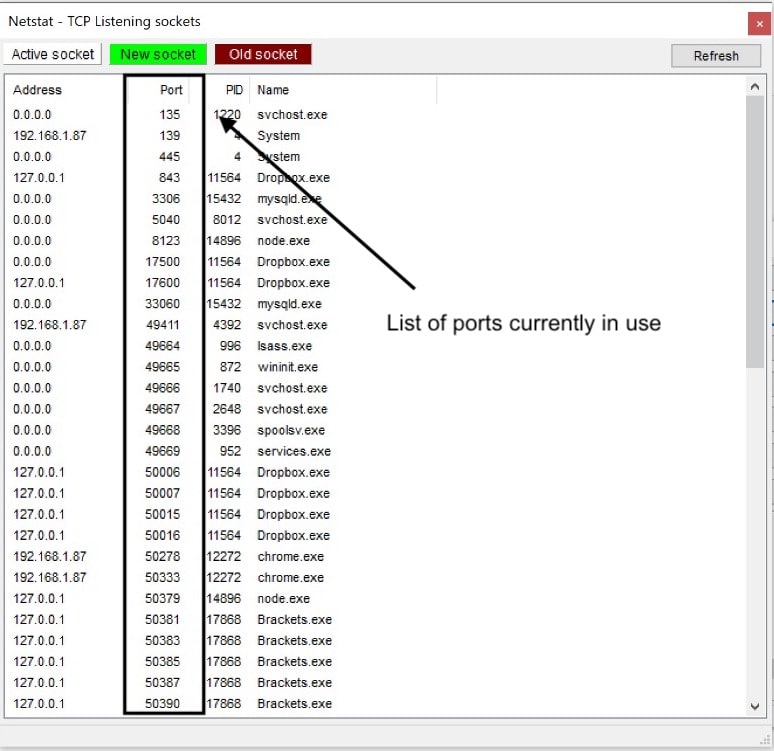Select port 50385 Brackets.exe row
Image resolution: width=774 pixels, height=751 pixels.
tap(170, 662)
